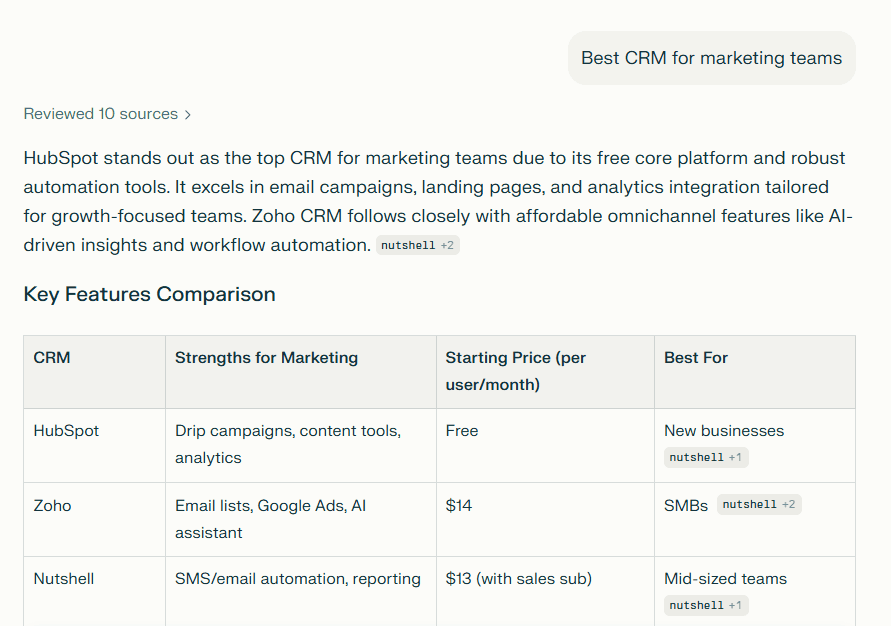Click the "Drip campaigns, content tools, analytics" cell
891x626 pixels.
(x=287, y=444)
